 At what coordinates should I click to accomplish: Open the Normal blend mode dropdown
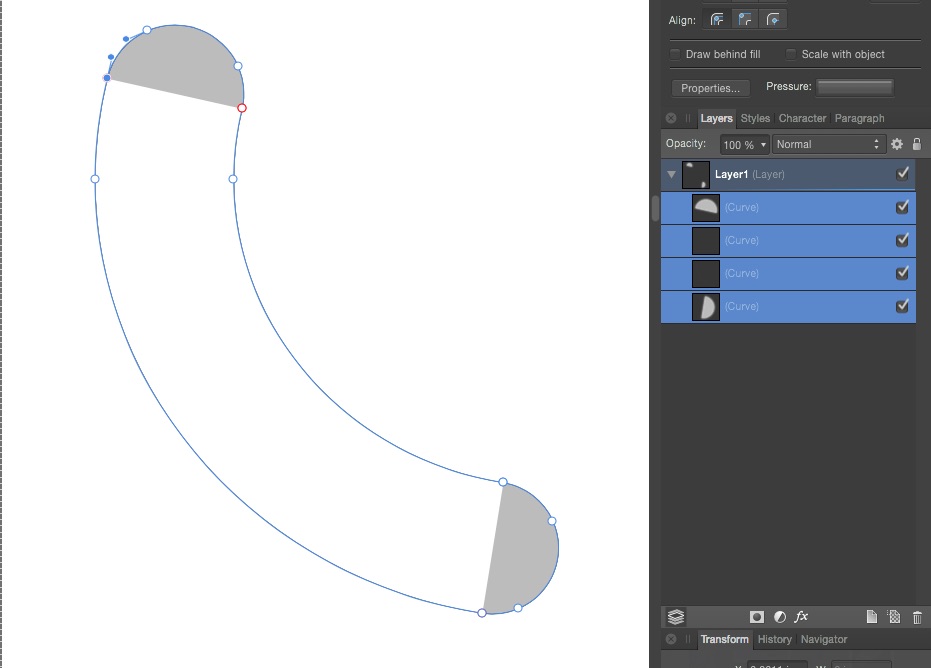(x=830, y=145)
